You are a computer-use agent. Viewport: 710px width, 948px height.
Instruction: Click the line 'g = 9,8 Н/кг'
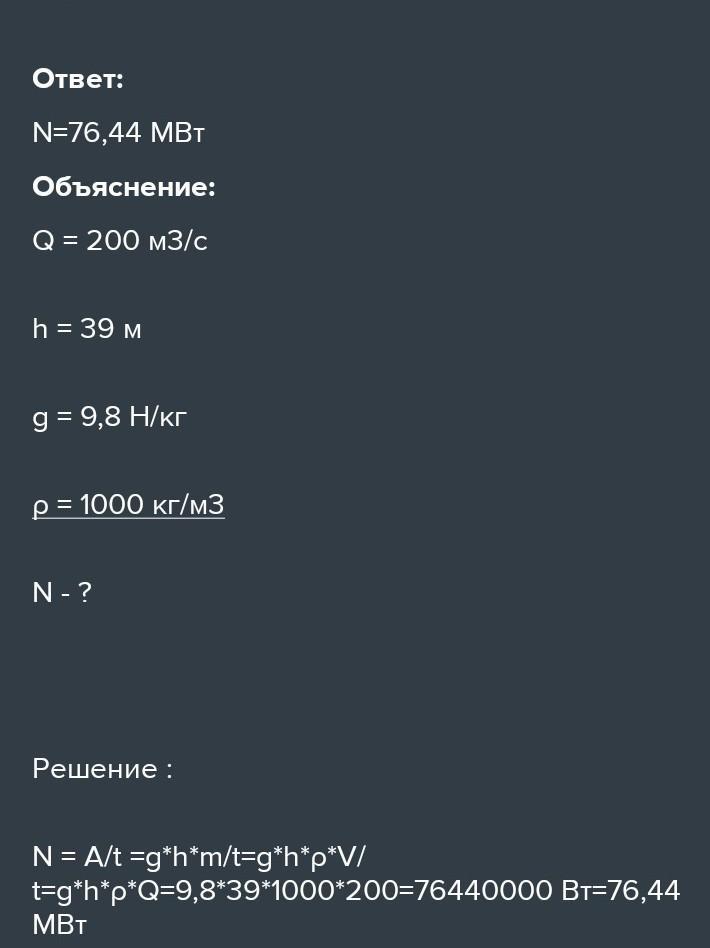(x=109, y=417)
